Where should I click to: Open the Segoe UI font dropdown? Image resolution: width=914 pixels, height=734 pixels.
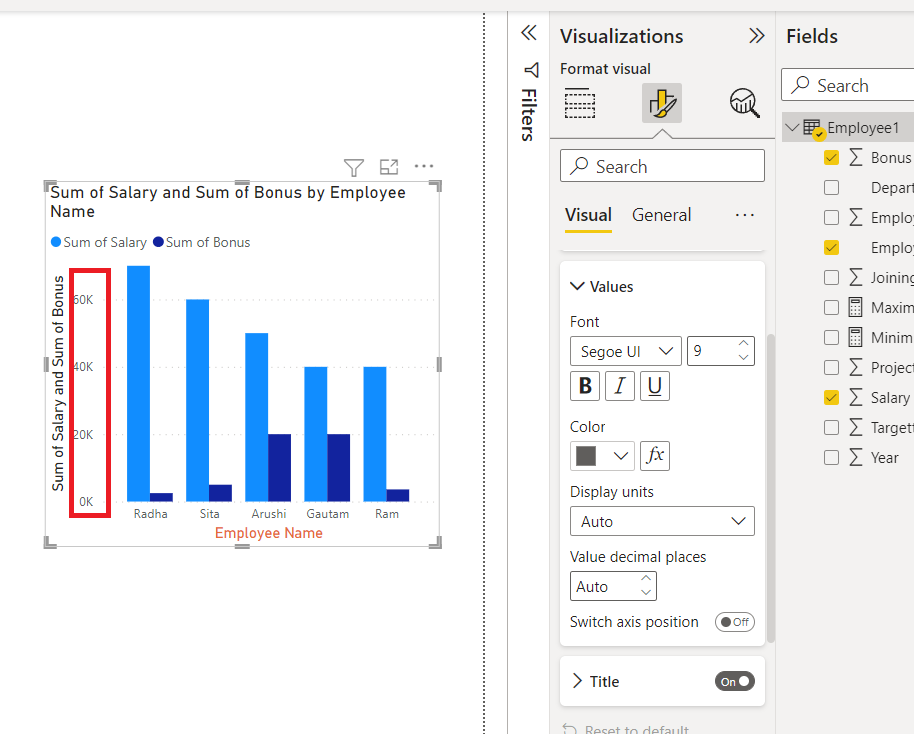point(625,352)
